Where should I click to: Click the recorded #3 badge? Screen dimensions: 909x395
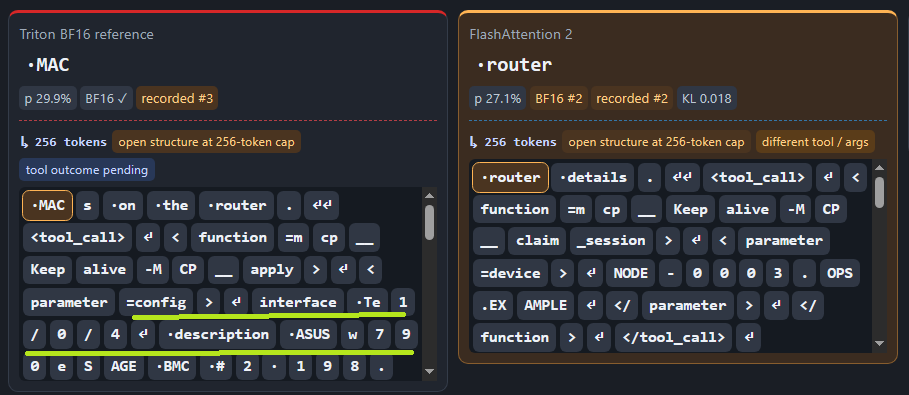coord(177,98)
